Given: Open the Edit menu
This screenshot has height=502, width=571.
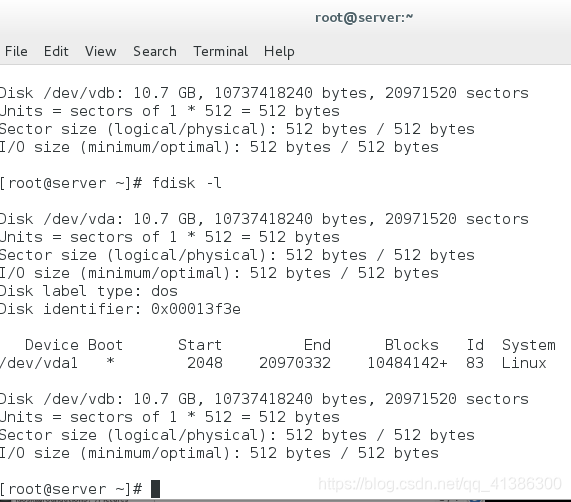Looking at the screenshot, I should coord(56,51).
